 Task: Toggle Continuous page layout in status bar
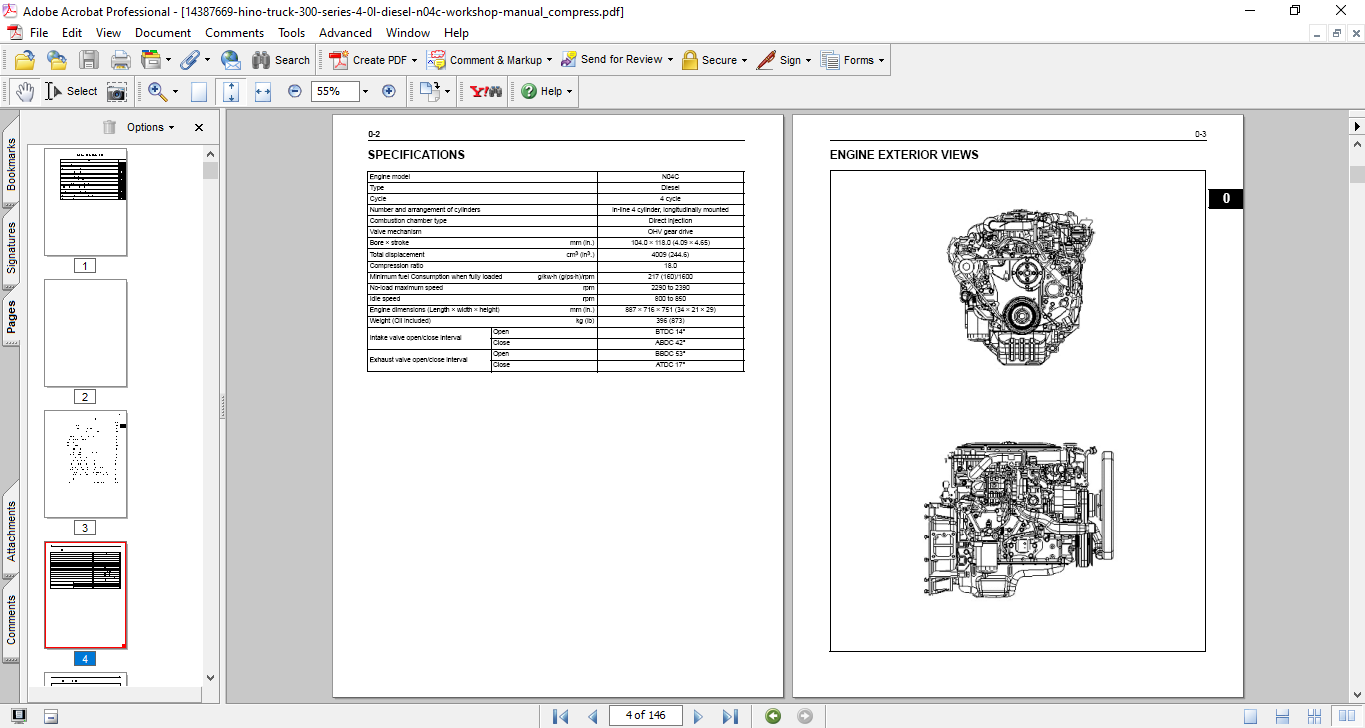[x=1283, y=716]
